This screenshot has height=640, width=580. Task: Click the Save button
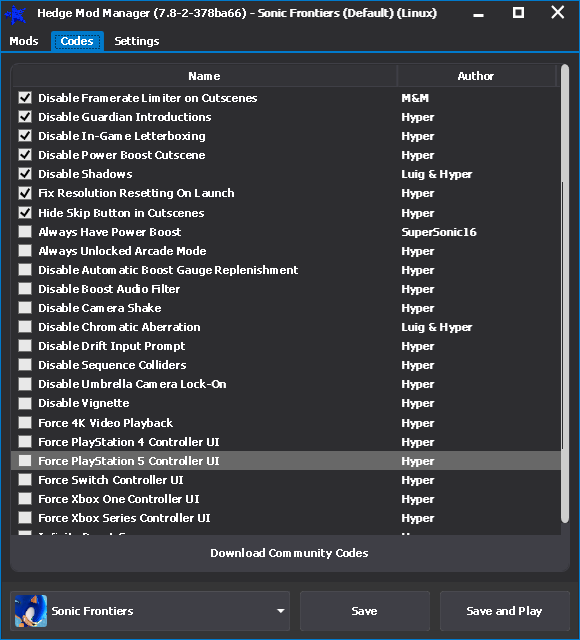tap(364, 611)
